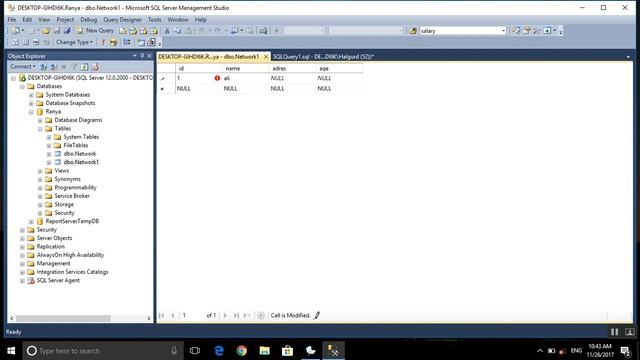This screenshot has height=360, width=640.
Task: Click Refresh icon in Object Explorer
Action: (84, 67)
